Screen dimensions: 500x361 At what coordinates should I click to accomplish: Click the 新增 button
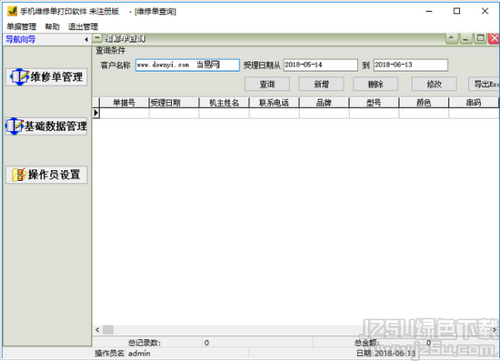(321, 84)
